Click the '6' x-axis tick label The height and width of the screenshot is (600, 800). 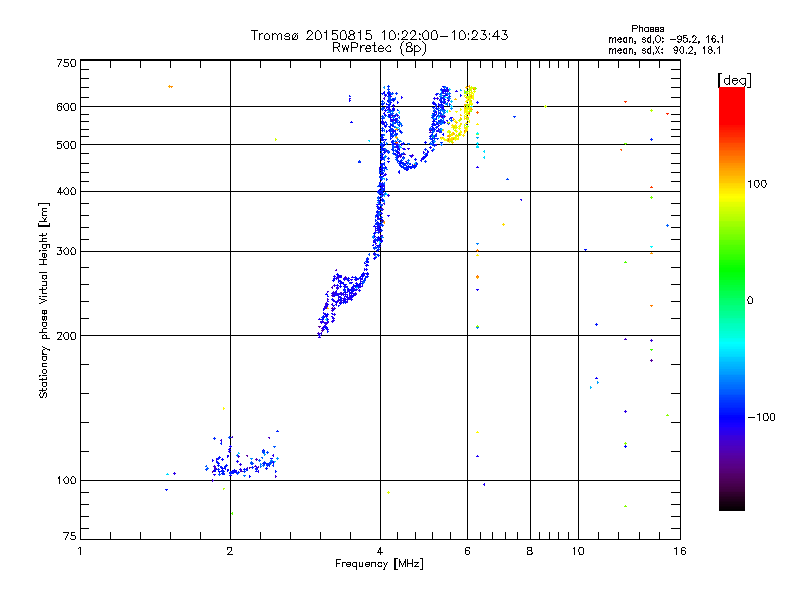[x=467, y=551]
